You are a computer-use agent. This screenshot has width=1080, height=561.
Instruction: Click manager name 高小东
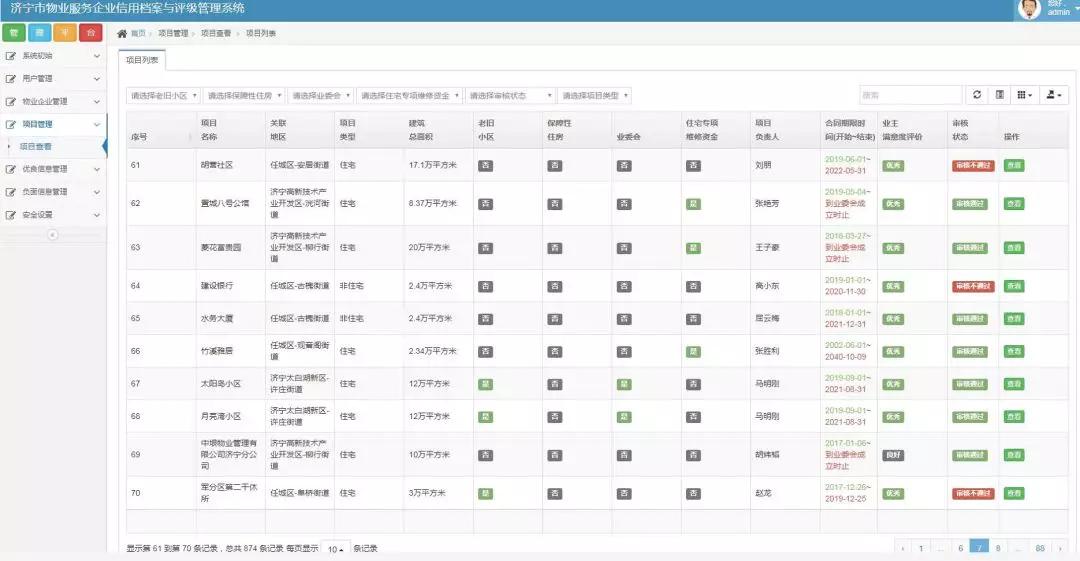pyautogui.click(x=767, y=286)
